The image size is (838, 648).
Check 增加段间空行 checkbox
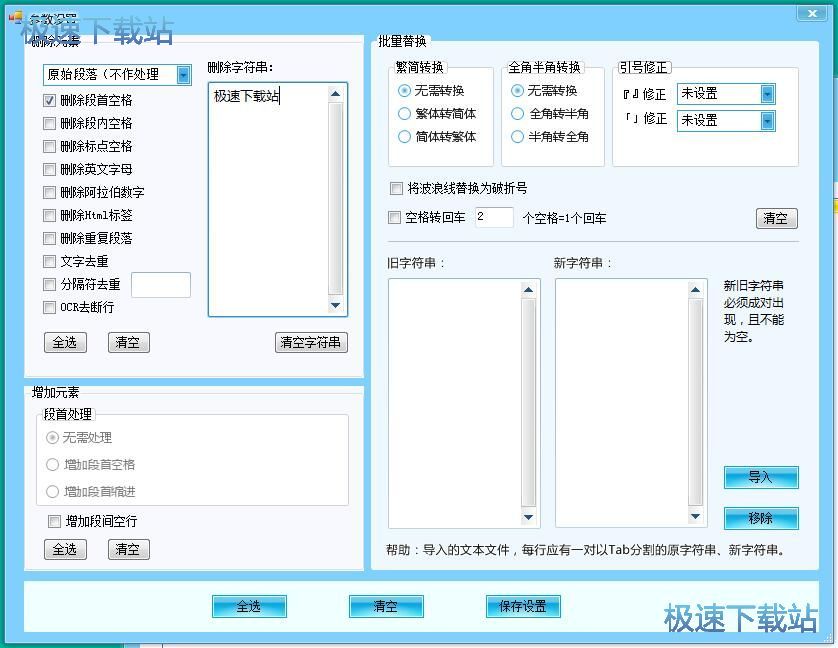click(54, 521)
